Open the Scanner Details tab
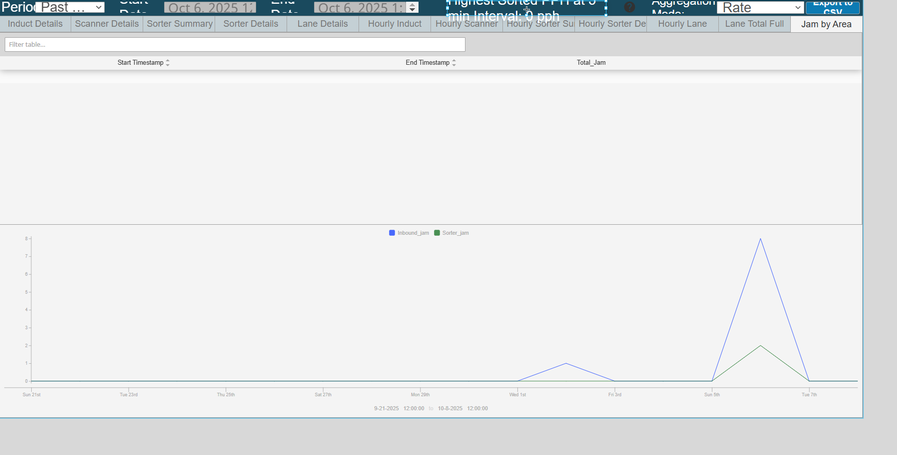Viewport: 897px width, 455px height. 107,24
